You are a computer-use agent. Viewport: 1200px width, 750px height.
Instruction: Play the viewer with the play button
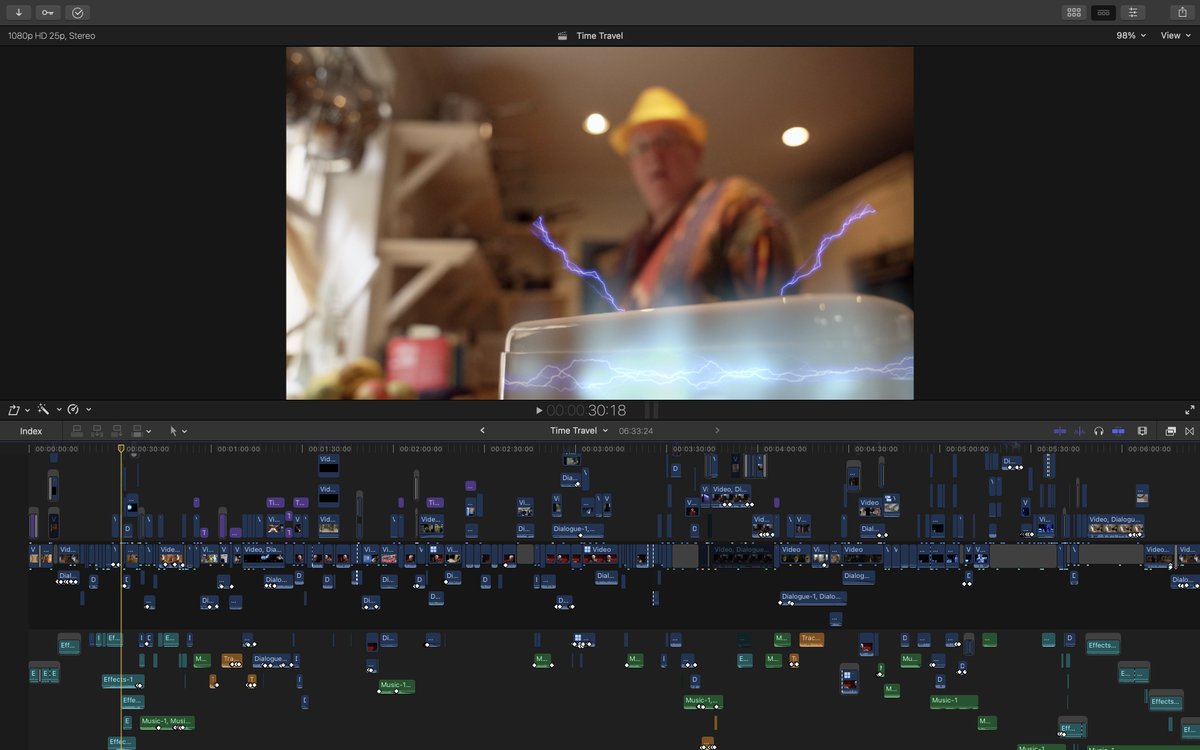pyautogui.click(x=539, y=410)
